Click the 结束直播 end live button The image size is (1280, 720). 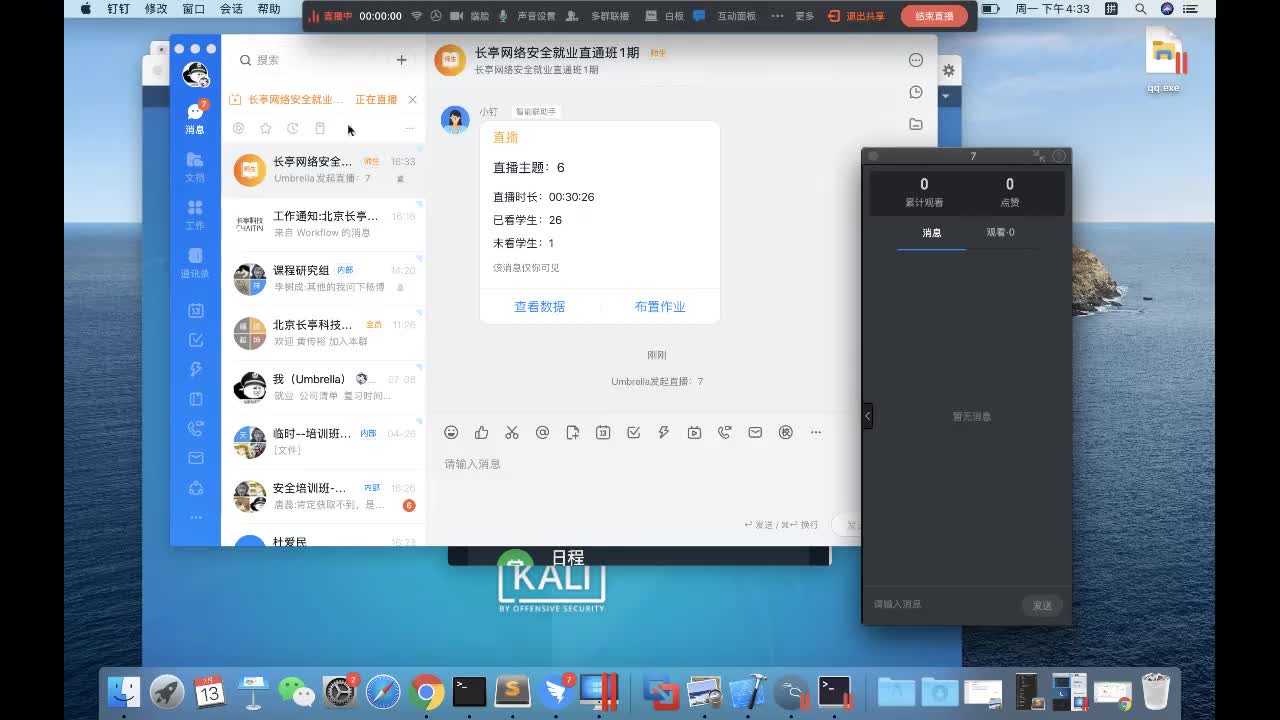pos(934,16)
